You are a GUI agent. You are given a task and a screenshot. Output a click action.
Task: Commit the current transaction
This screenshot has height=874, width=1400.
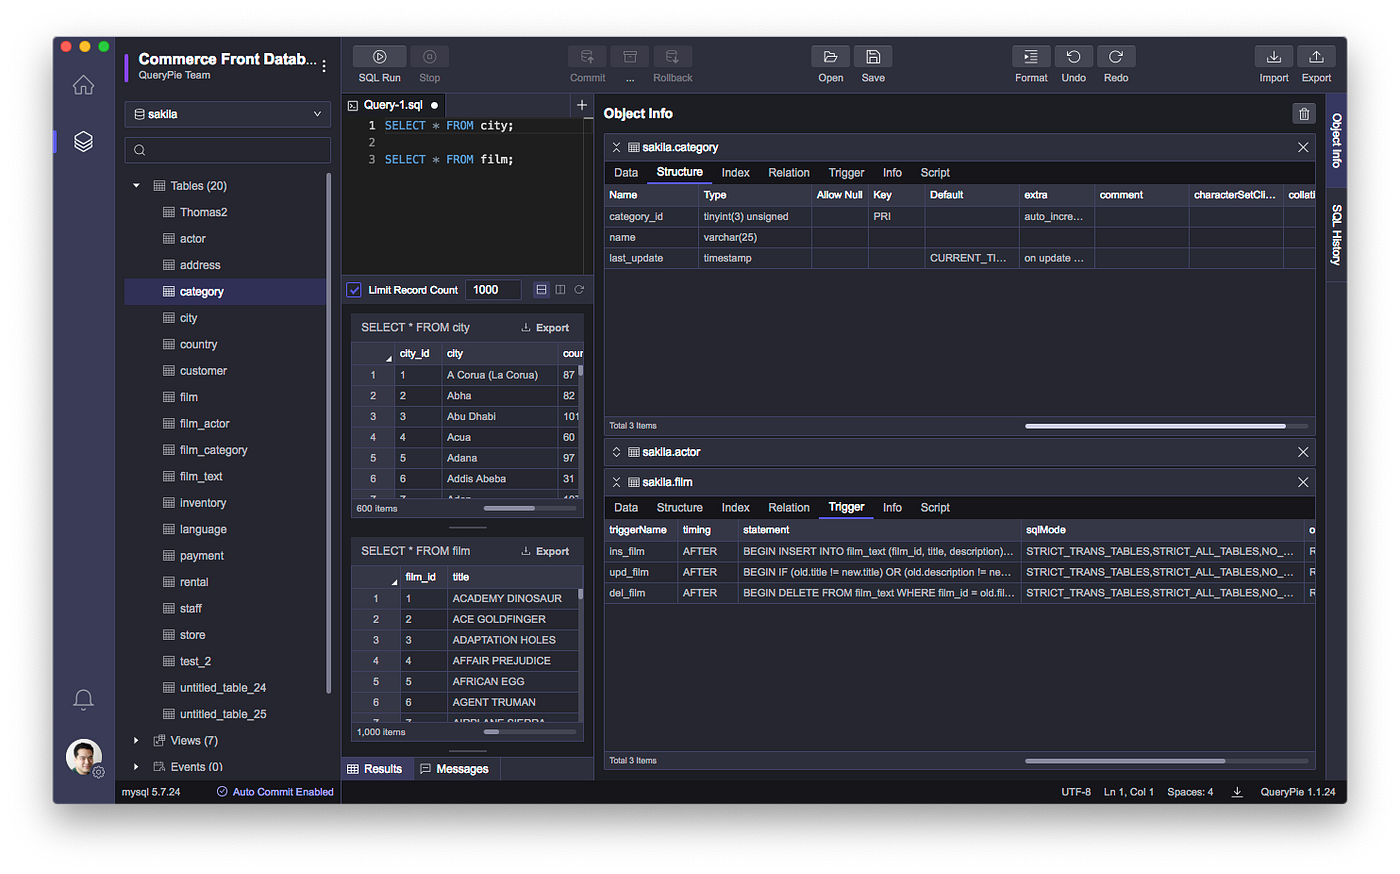click(x=587, y=57)
